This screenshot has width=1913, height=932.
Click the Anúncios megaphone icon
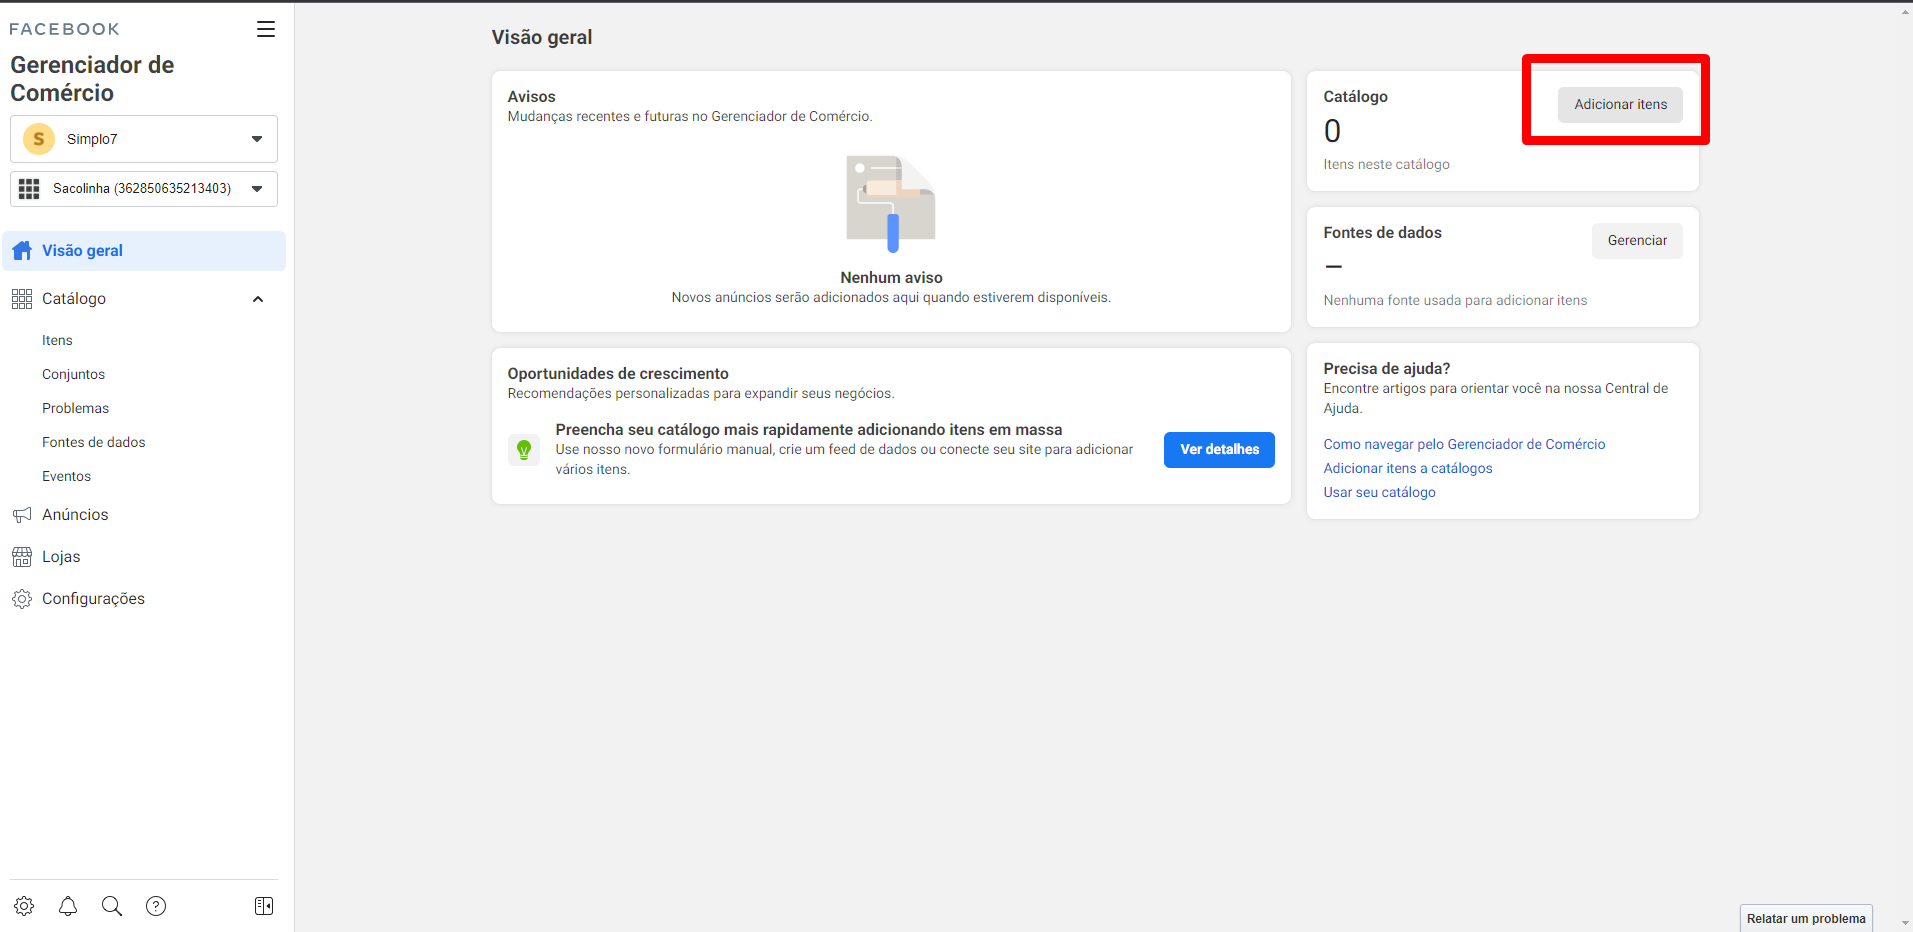[22, 515]
